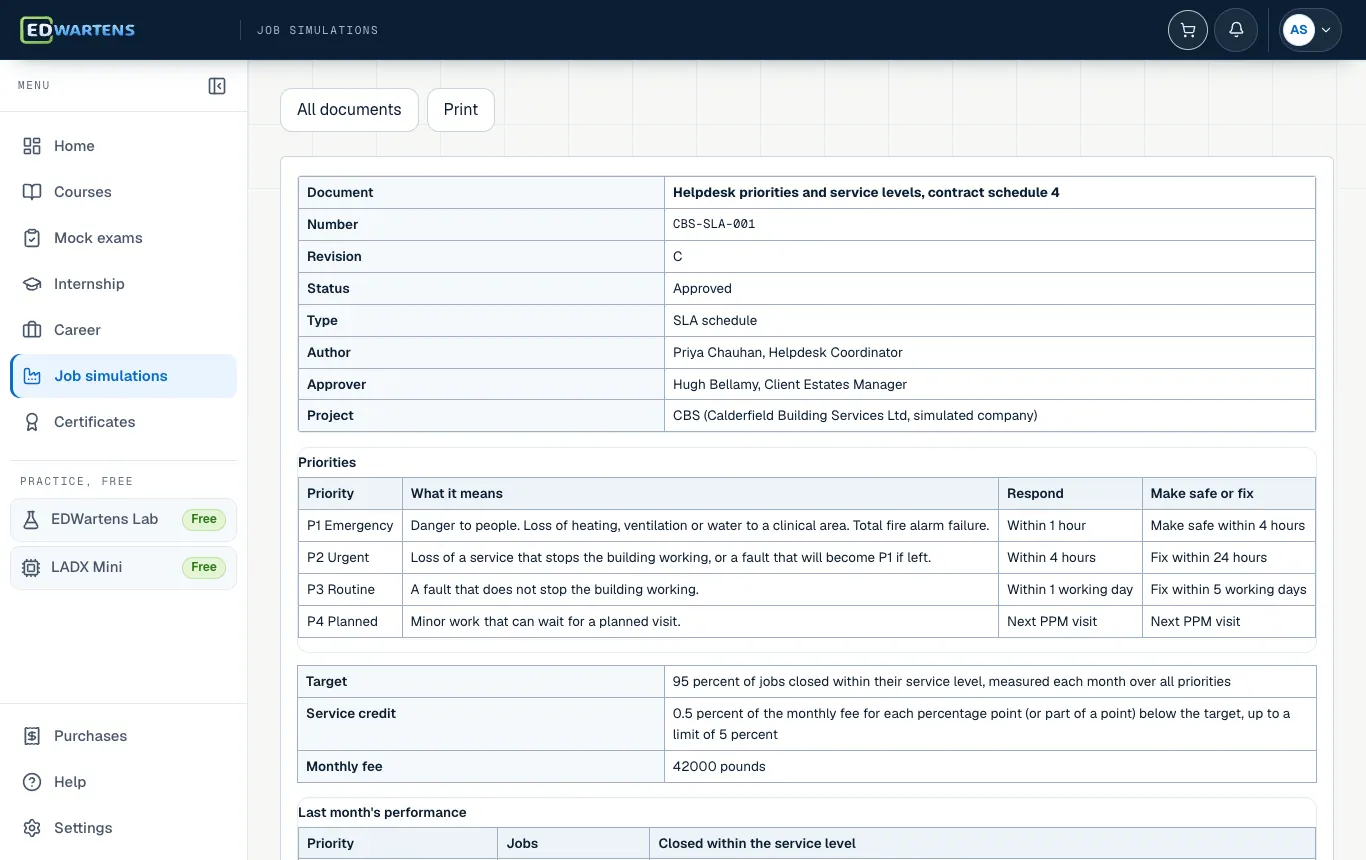Click the Career briefcase icon
Image resolution: width=1366 pixels, height=860 pixels.
click(x=32, y=330)
